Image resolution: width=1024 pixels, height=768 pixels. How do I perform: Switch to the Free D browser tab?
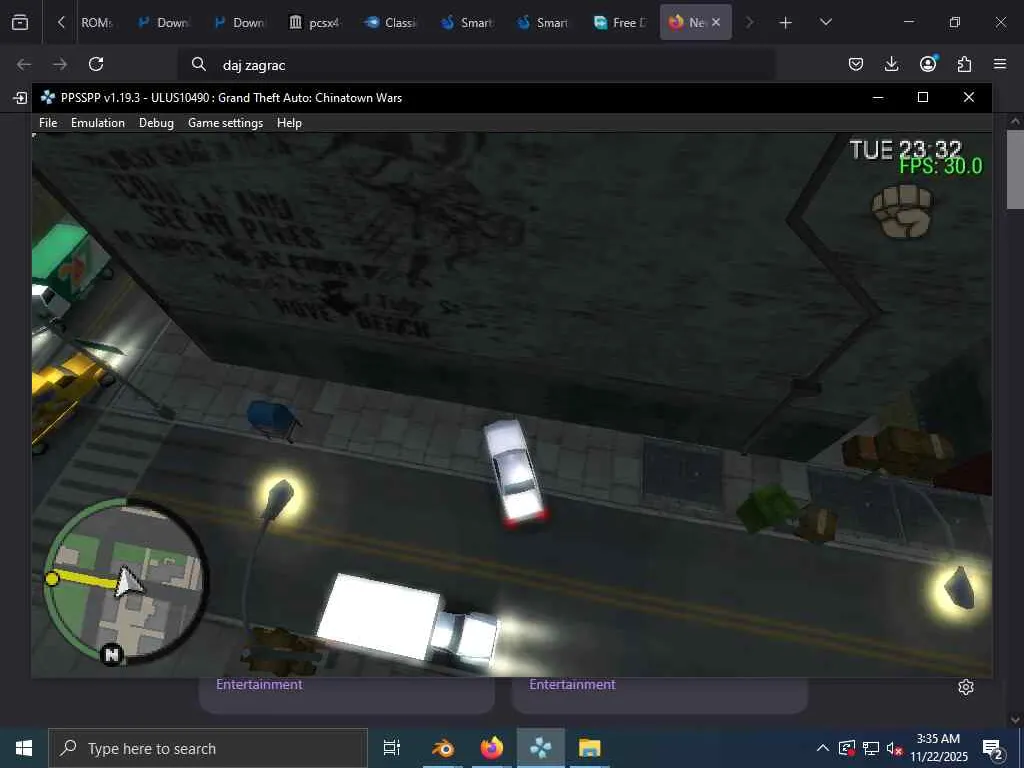(618, 22)
